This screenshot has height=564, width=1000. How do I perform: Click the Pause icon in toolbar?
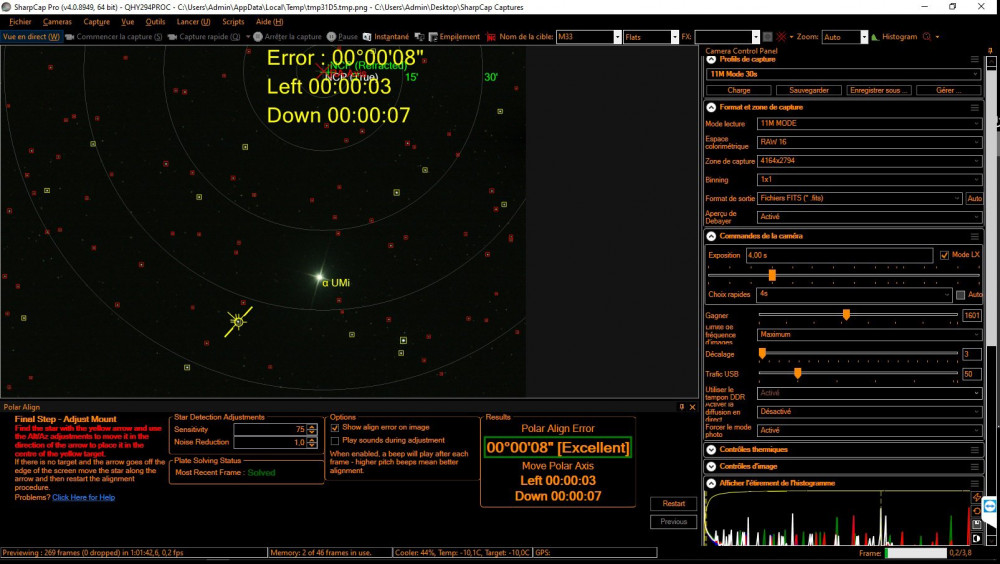coord(331,37)
